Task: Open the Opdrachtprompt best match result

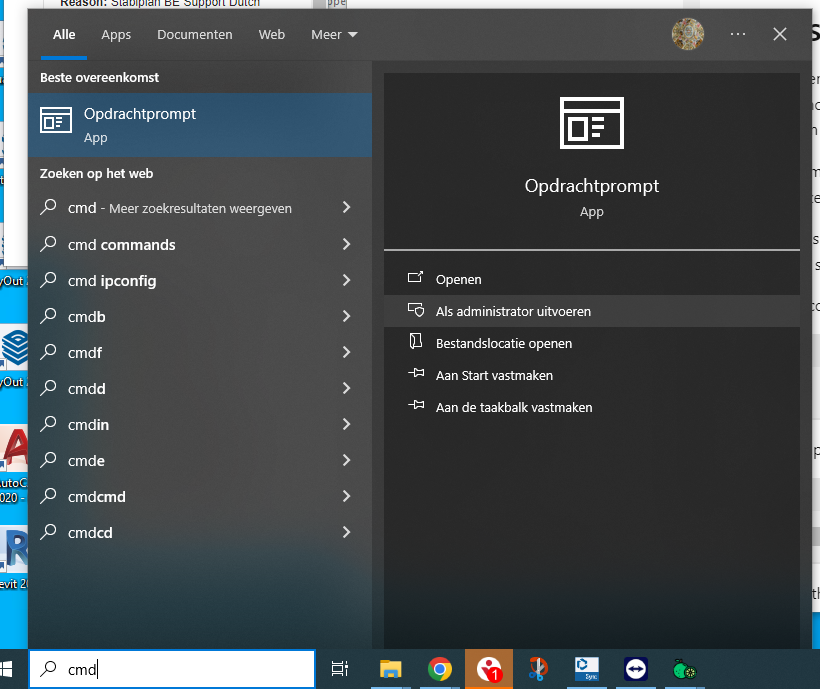Action: (200, 125)
